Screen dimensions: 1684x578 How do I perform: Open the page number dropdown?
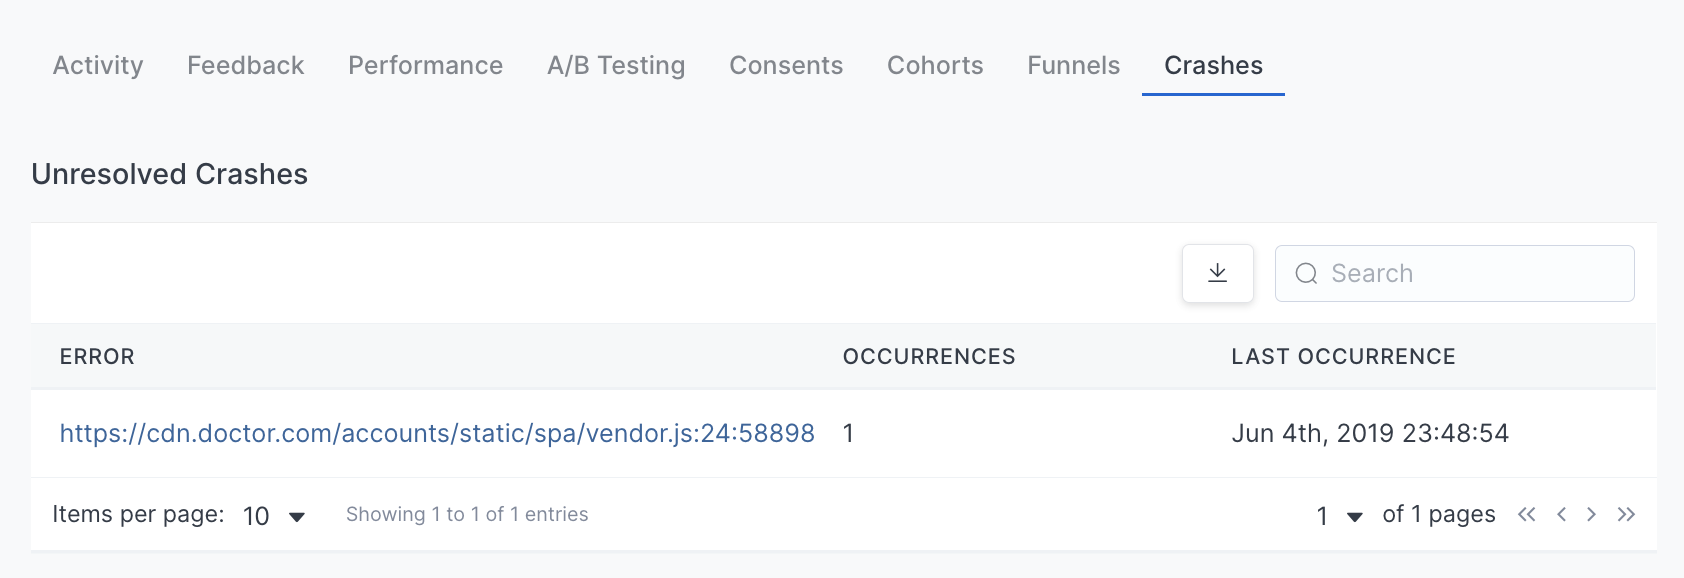1340,516
